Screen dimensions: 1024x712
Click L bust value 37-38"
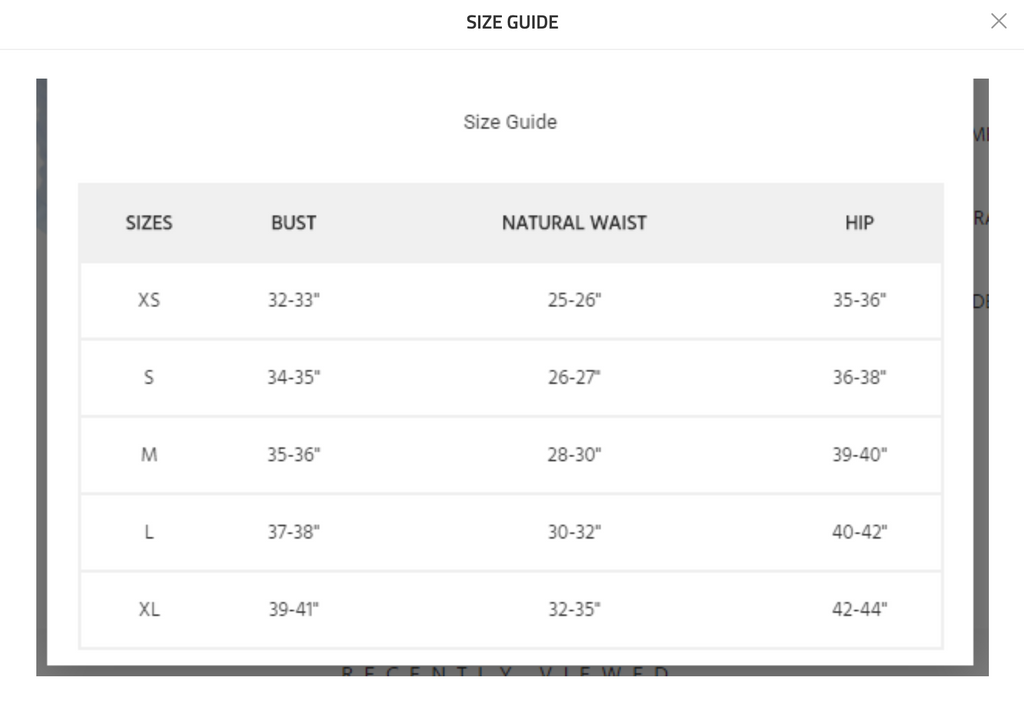pyautogui.click(x=293, y=532)
